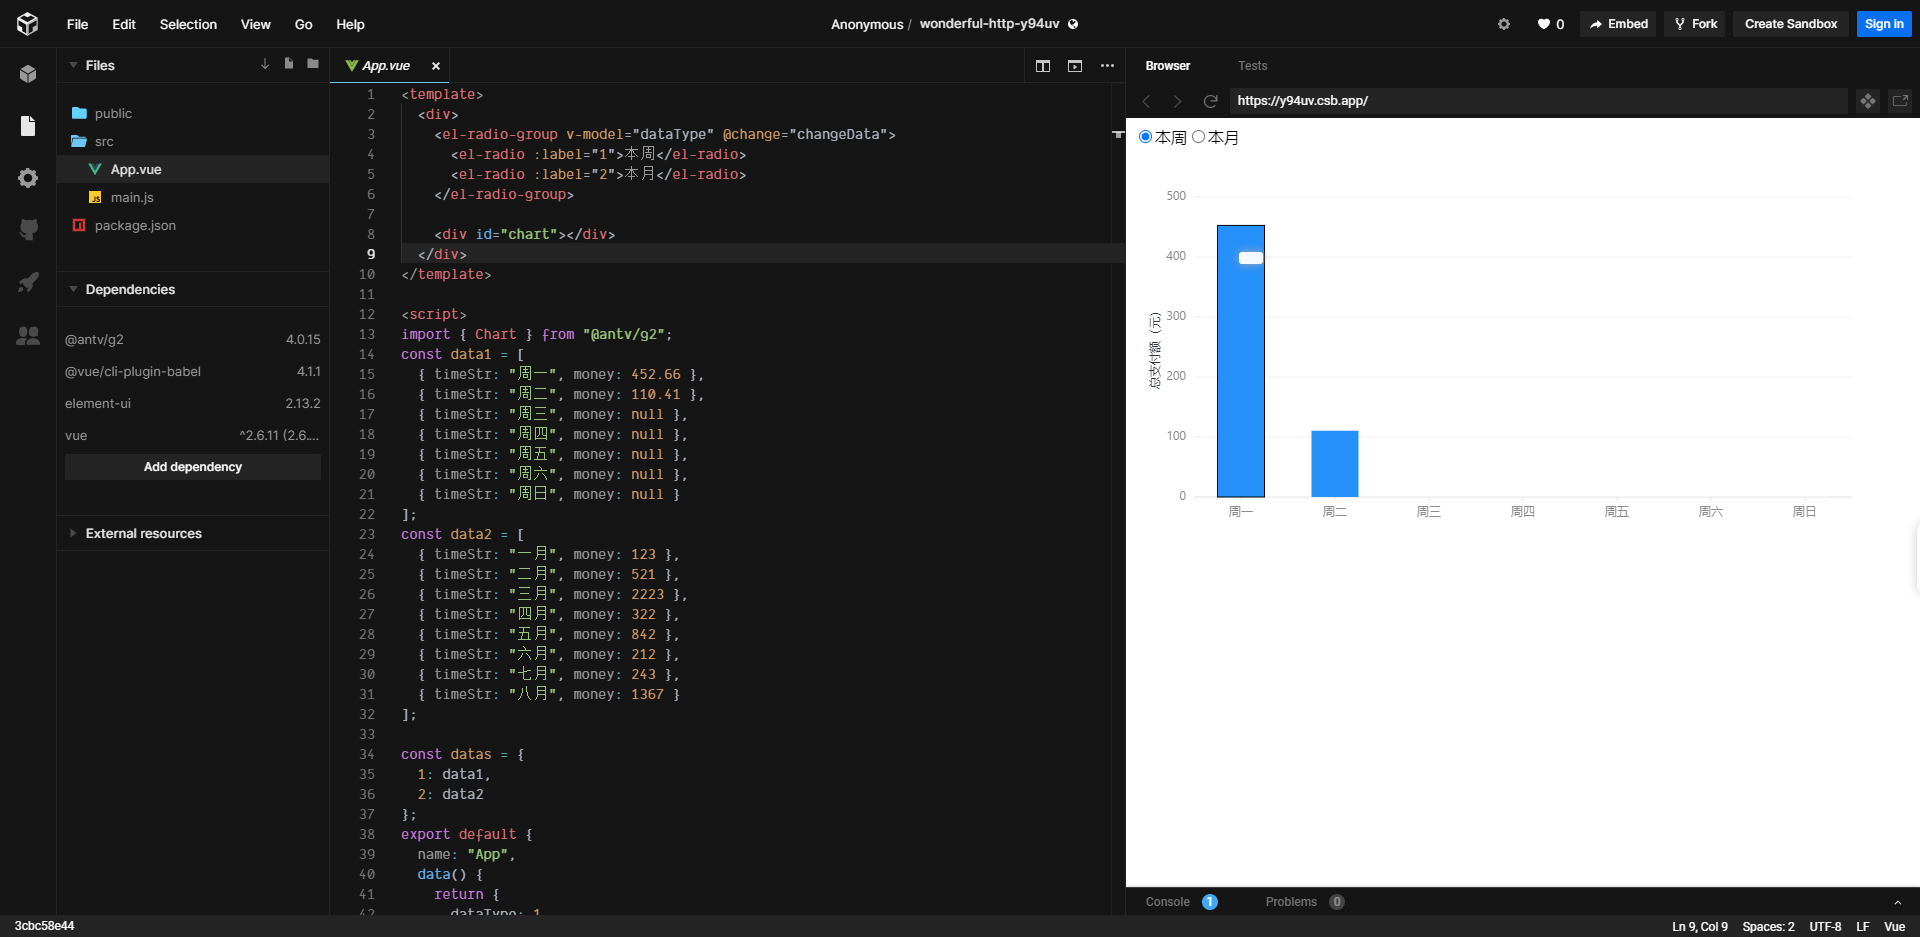Click the browser URL address field

pyautogui.click(x=1538, y=101)
